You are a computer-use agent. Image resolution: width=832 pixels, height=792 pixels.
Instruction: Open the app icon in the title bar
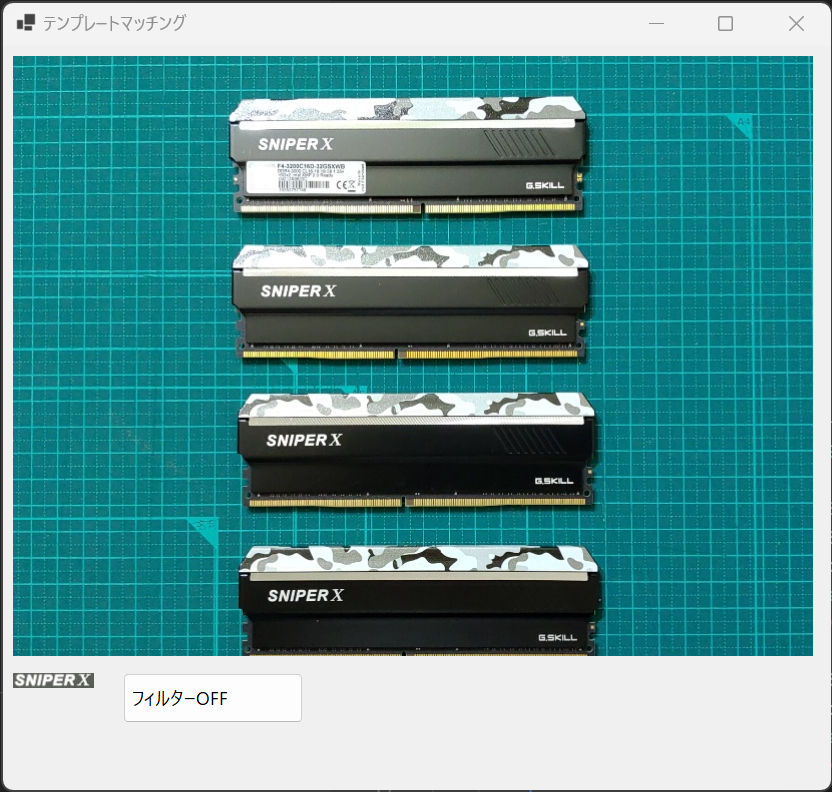pyautogui.click(x=26, y=23)
